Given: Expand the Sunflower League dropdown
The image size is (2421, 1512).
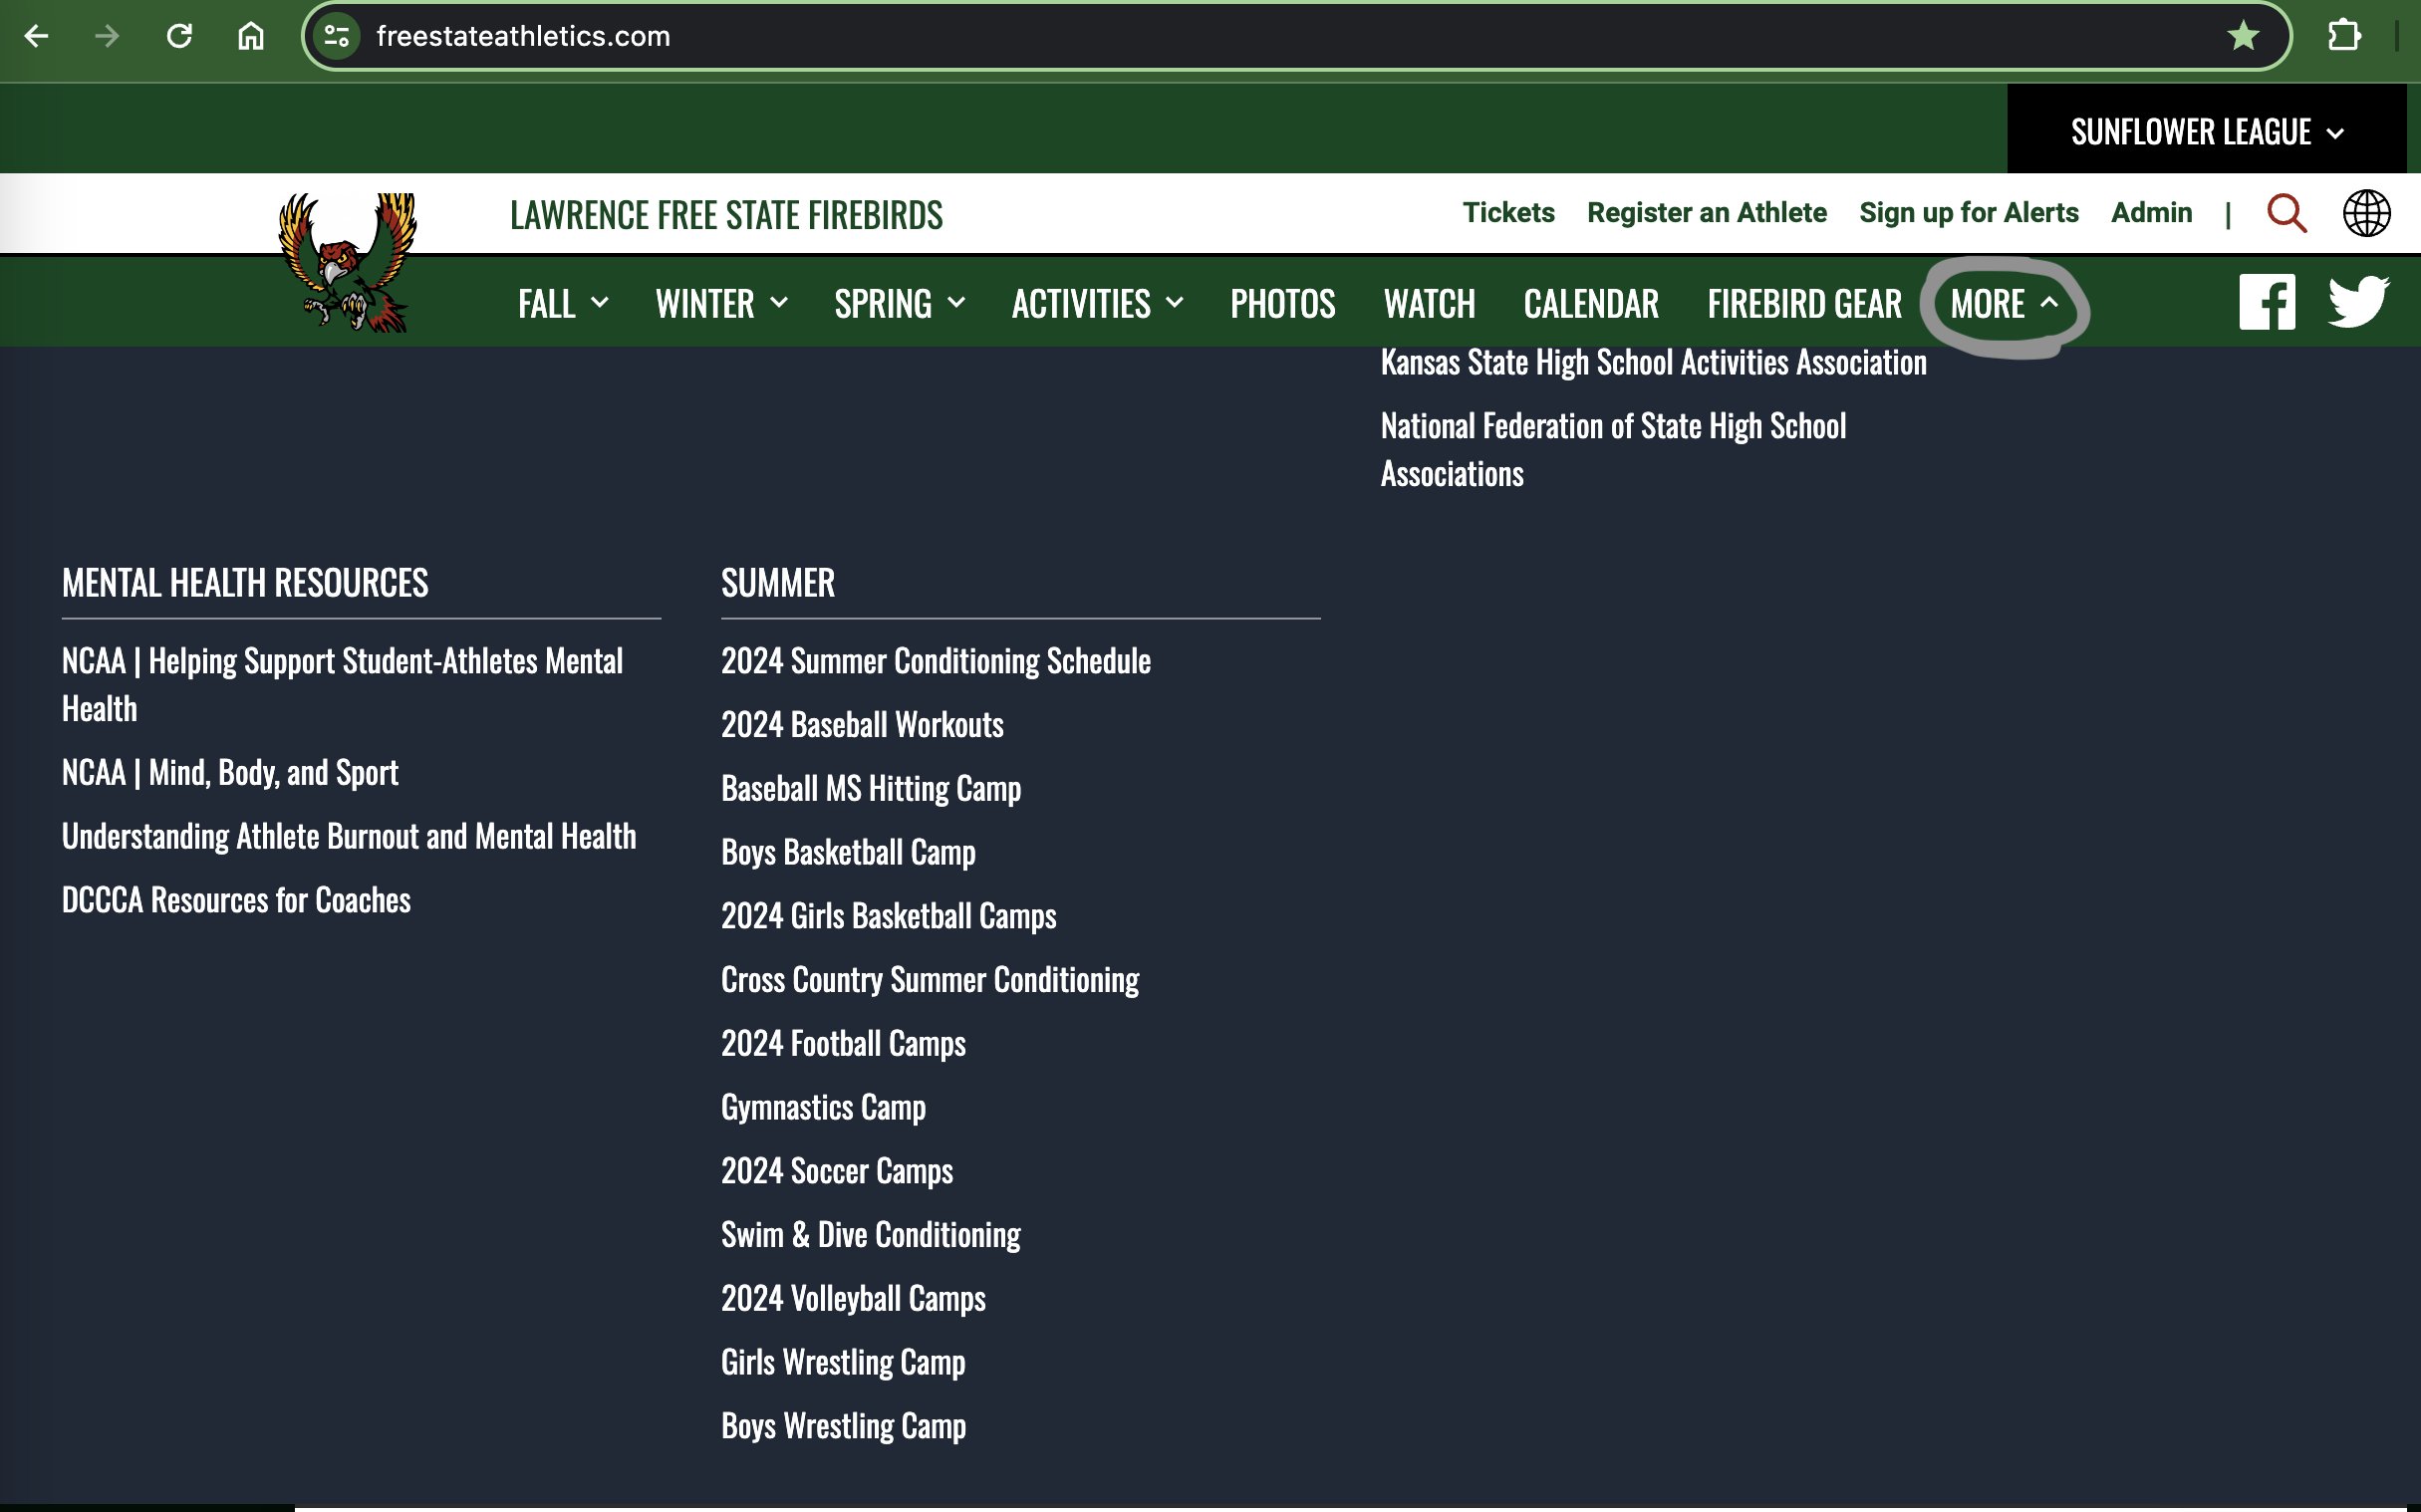Looking at the screenshot, I should 2206,132.
